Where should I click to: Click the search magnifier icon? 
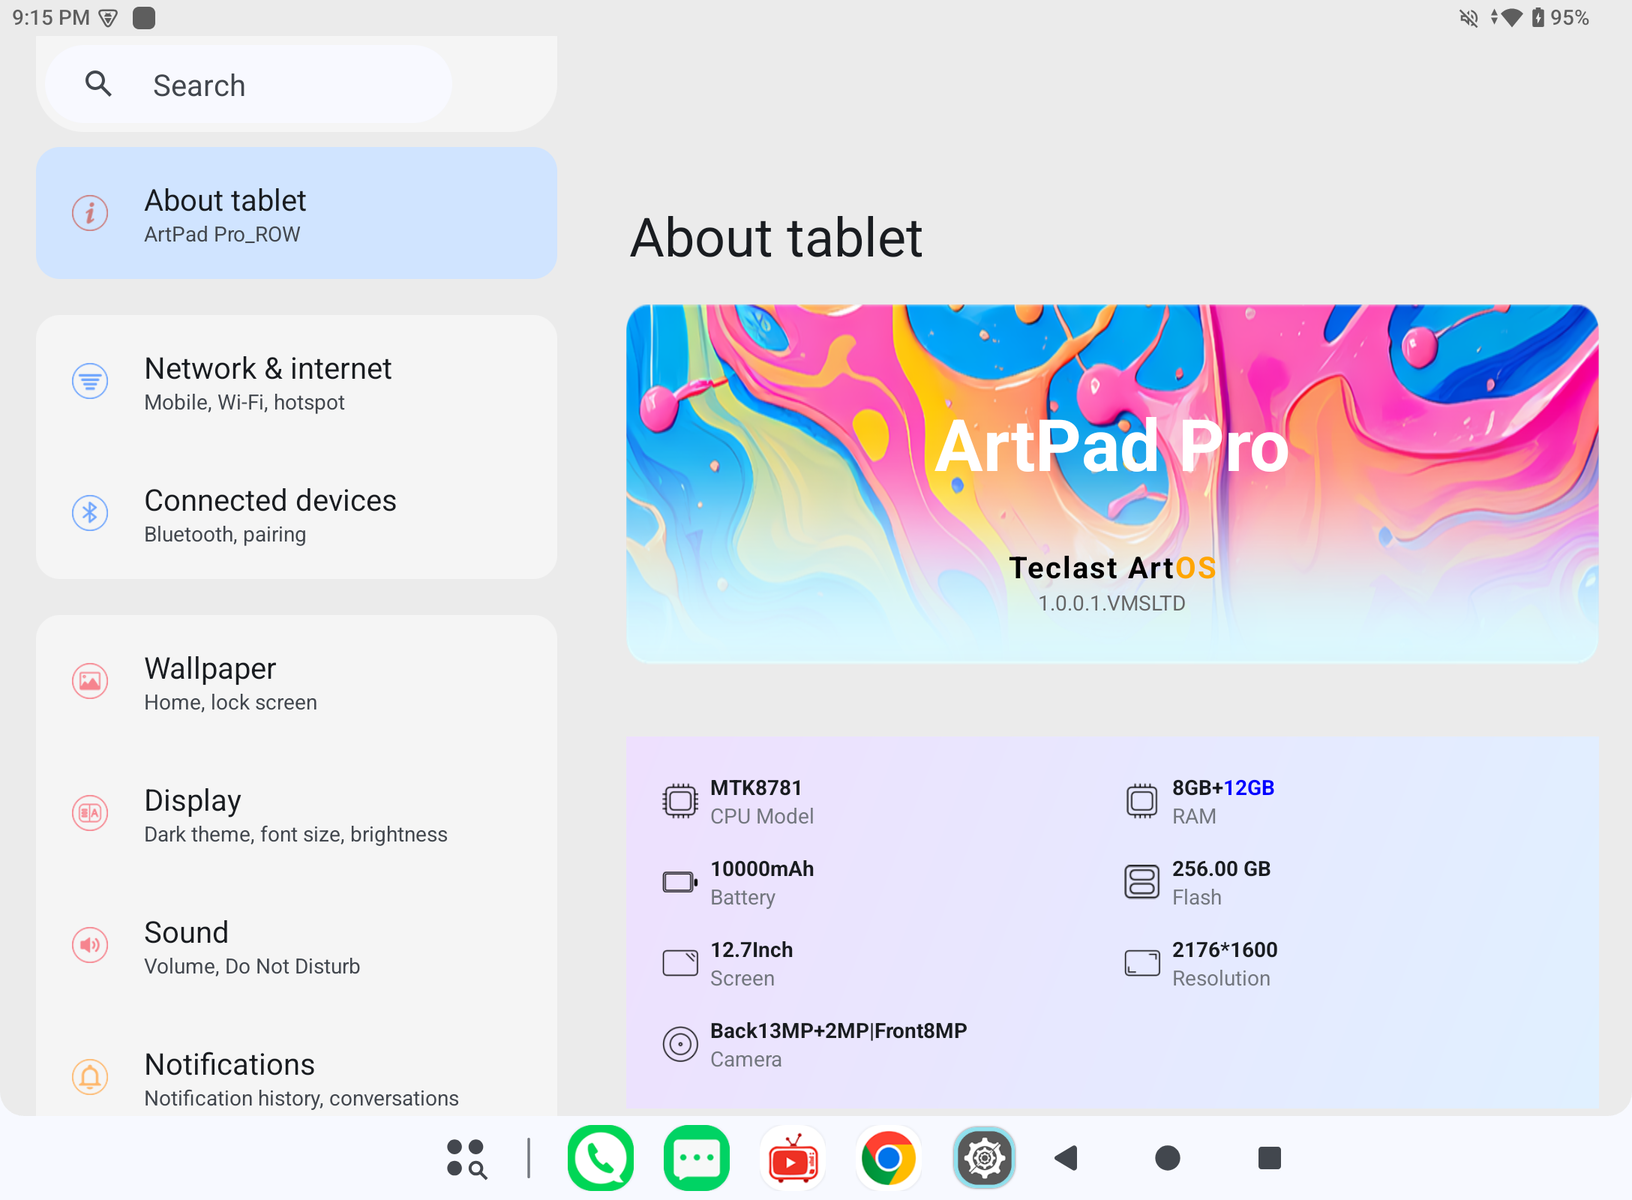click(98, 84)
